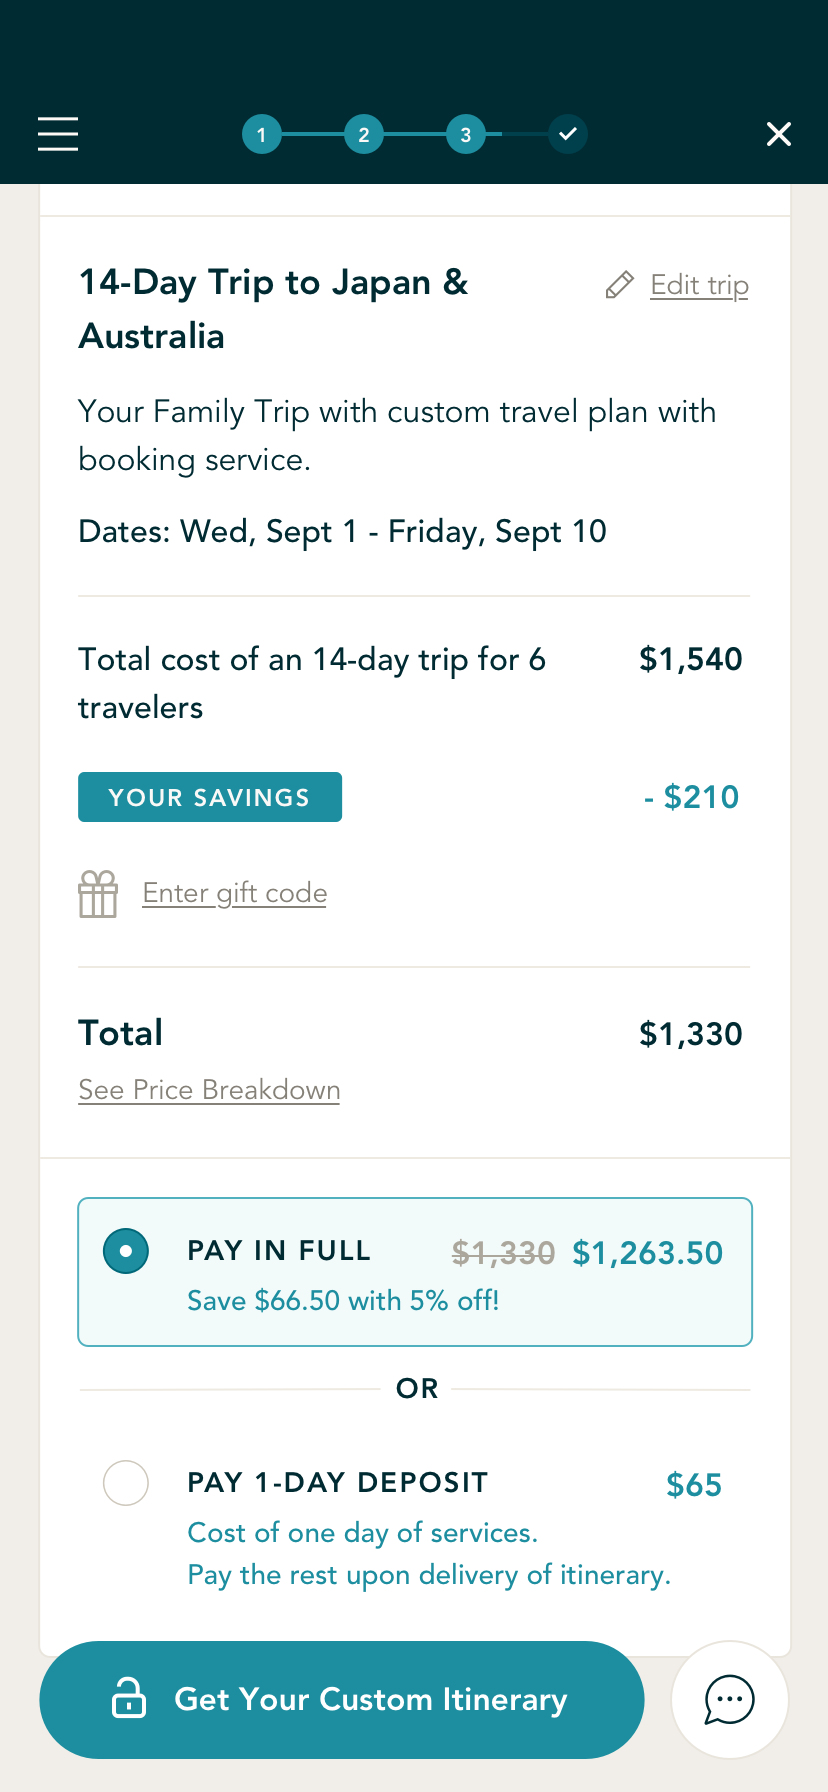Close the checkout screen
This screenshot has width=828, height=1792.
click(778, 134)
